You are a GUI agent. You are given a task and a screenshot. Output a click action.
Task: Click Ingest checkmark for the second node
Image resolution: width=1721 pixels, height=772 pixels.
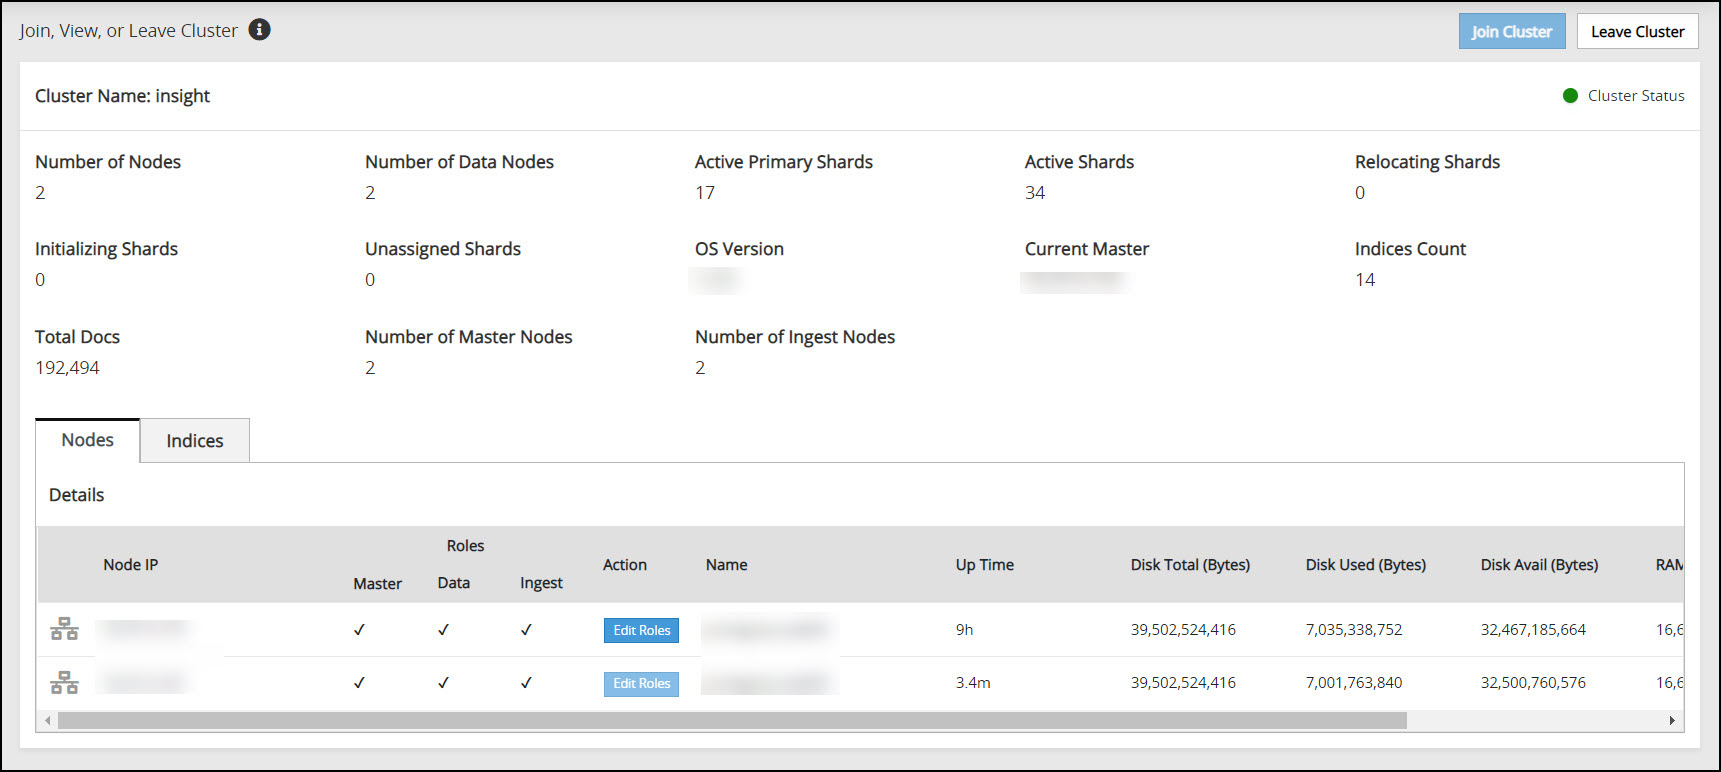coord(526,683)
